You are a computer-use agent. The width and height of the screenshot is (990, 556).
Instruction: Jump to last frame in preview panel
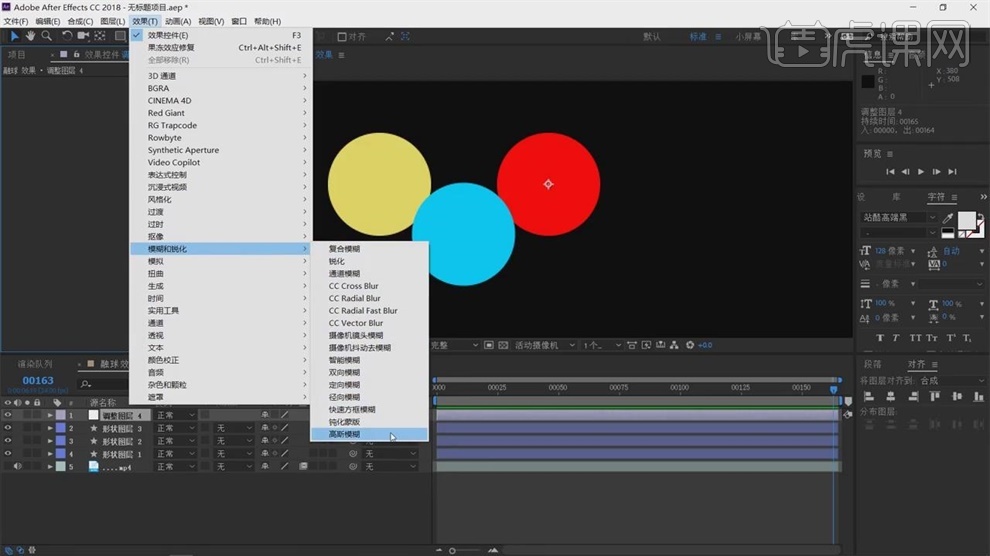953,171
